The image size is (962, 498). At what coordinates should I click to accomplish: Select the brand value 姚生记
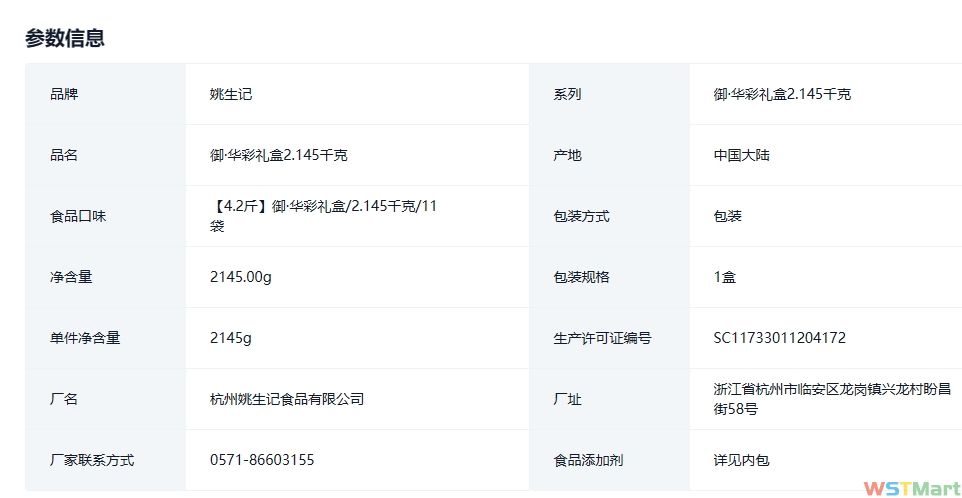[x=231, y=94]
